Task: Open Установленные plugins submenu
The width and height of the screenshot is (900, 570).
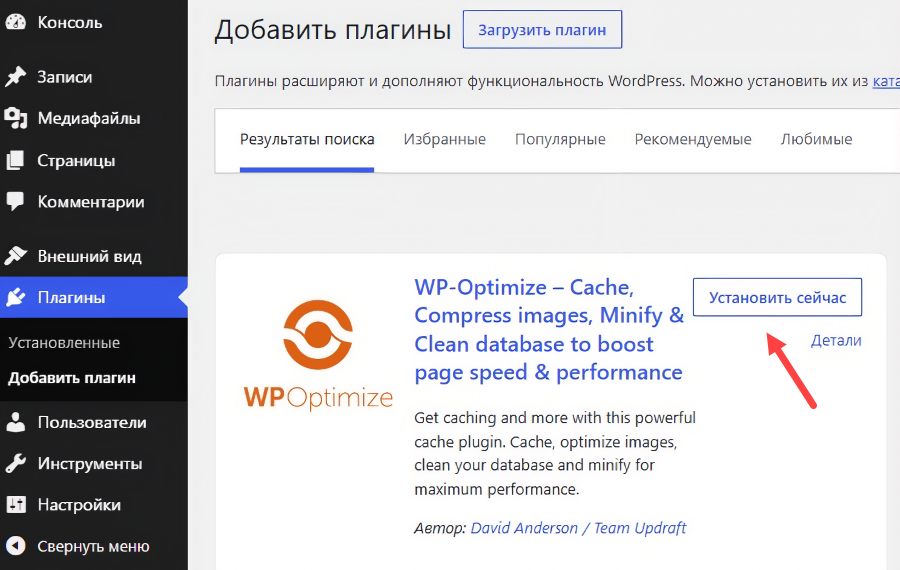Action: coord(64,343)
